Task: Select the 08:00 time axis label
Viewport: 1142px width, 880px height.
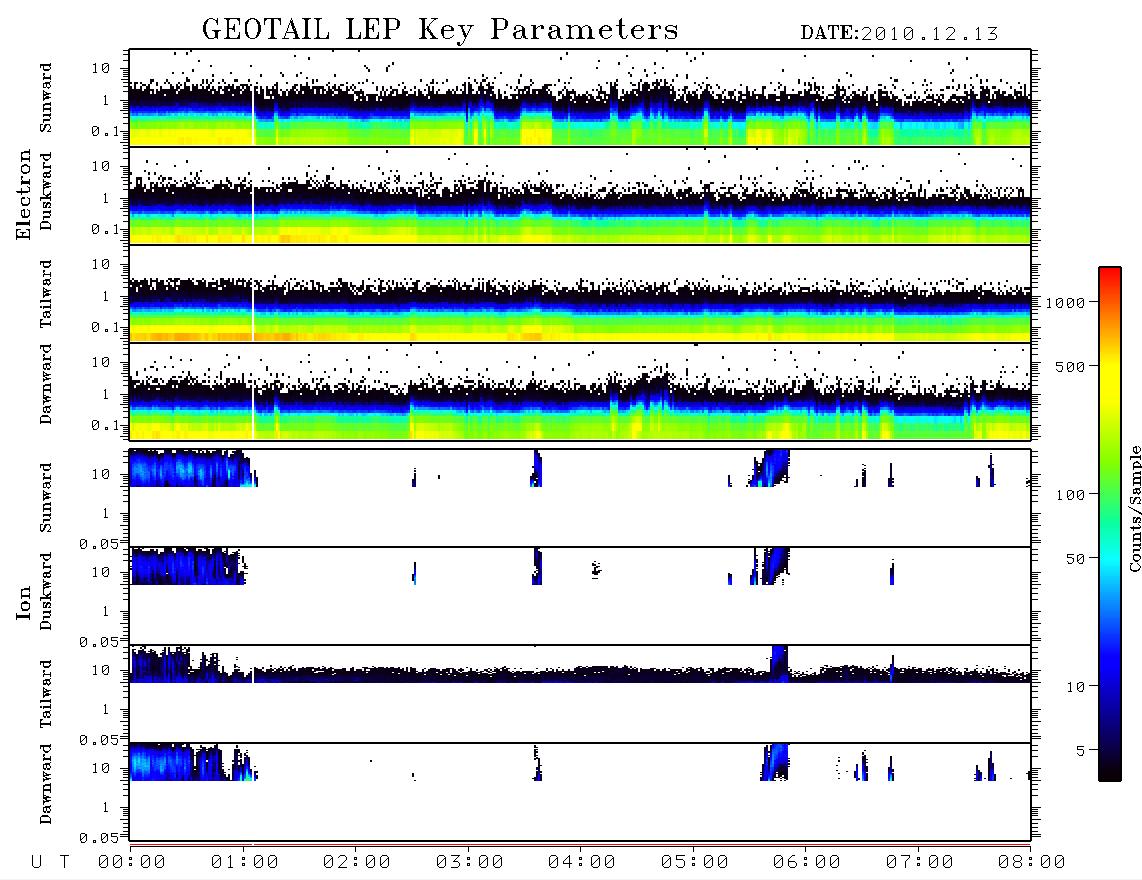Action: click(1032, 862)
